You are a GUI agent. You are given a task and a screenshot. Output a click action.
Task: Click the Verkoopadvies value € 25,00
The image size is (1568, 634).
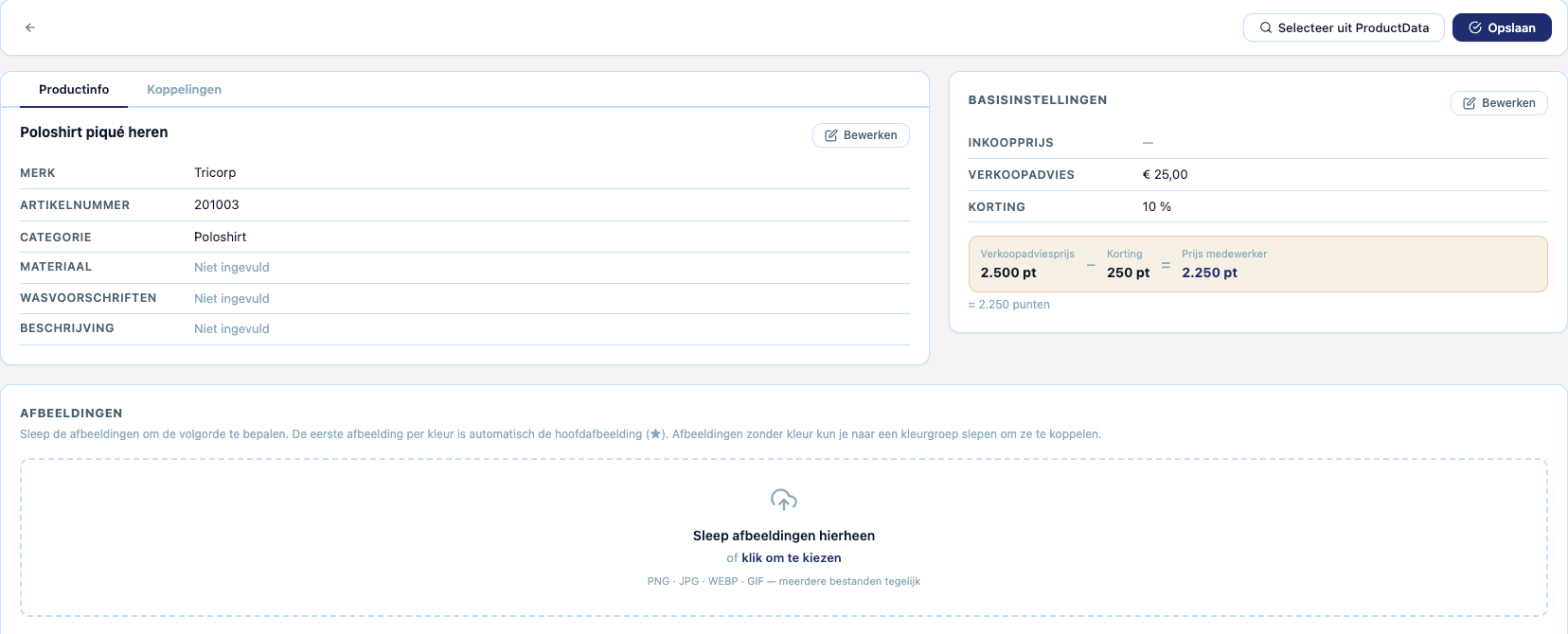click(x=1165, y=174)
